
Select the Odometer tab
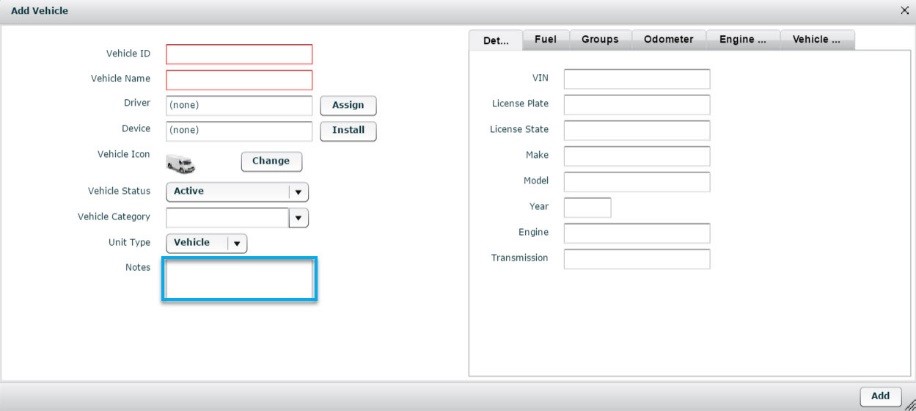pos(668,39)
